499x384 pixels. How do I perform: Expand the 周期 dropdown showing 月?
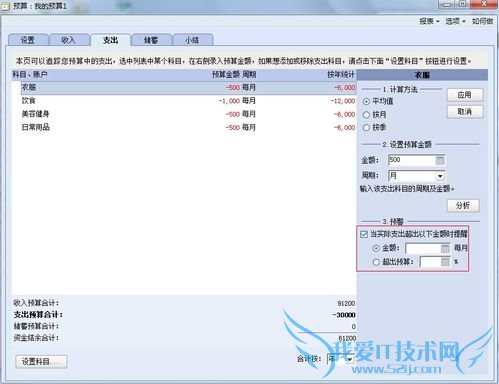pyautogui.click(x=440, y=176)
